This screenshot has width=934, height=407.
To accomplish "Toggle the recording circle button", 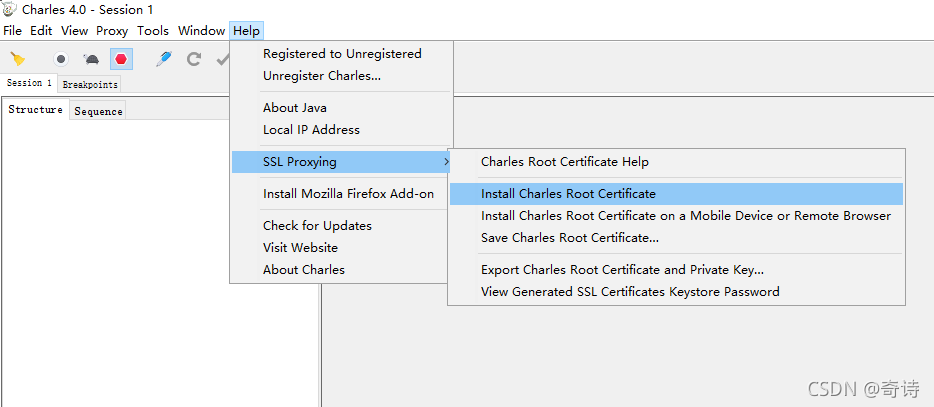I will [x=61, y=59].
